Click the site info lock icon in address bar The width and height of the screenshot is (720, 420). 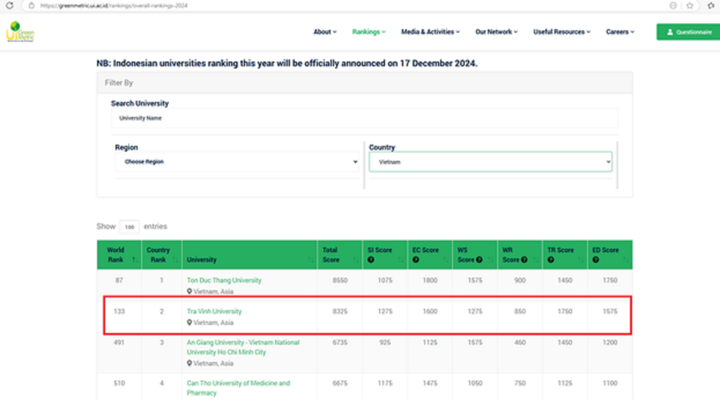pos(31,6)
